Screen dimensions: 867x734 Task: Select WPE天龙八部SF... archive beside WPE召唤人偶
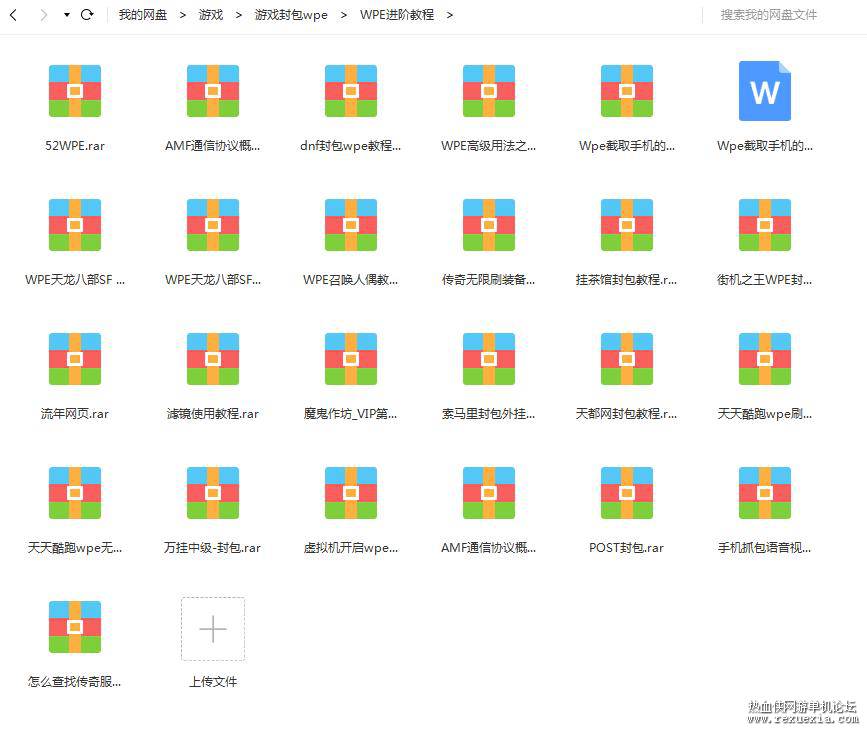tap(213, 225)
